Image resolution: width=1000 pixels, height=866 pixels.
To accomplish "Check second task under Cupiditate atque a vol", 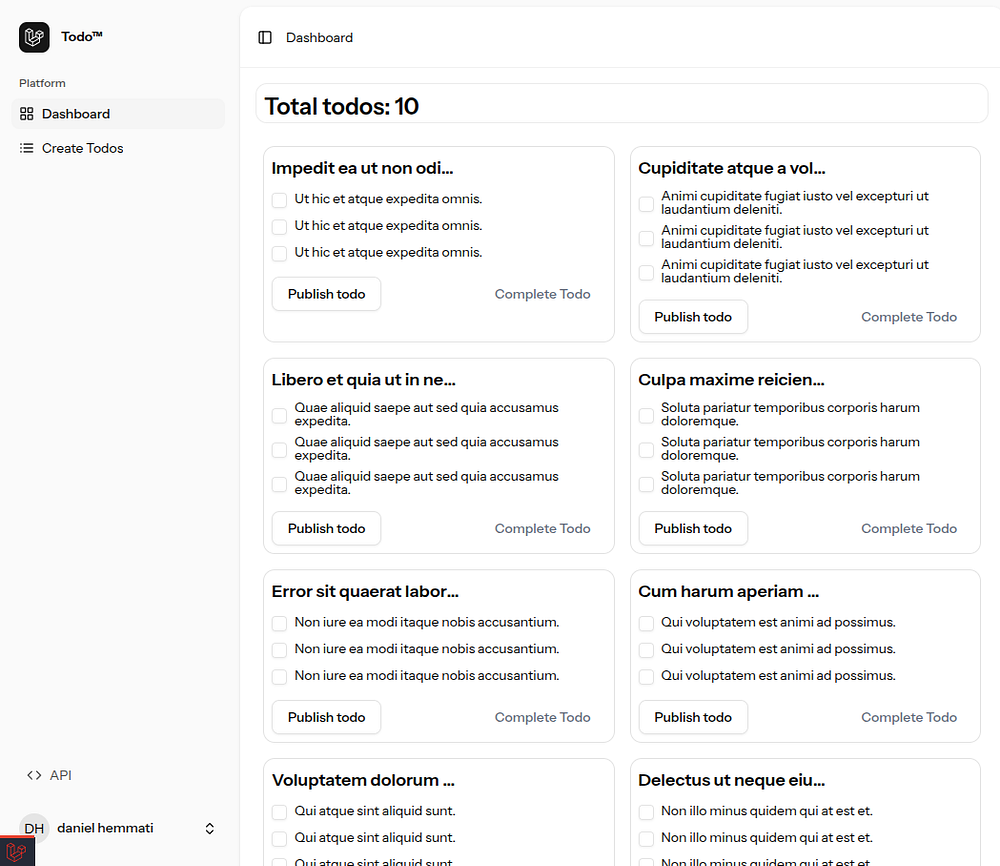I will pyautogui.click(x=646, y=238).
